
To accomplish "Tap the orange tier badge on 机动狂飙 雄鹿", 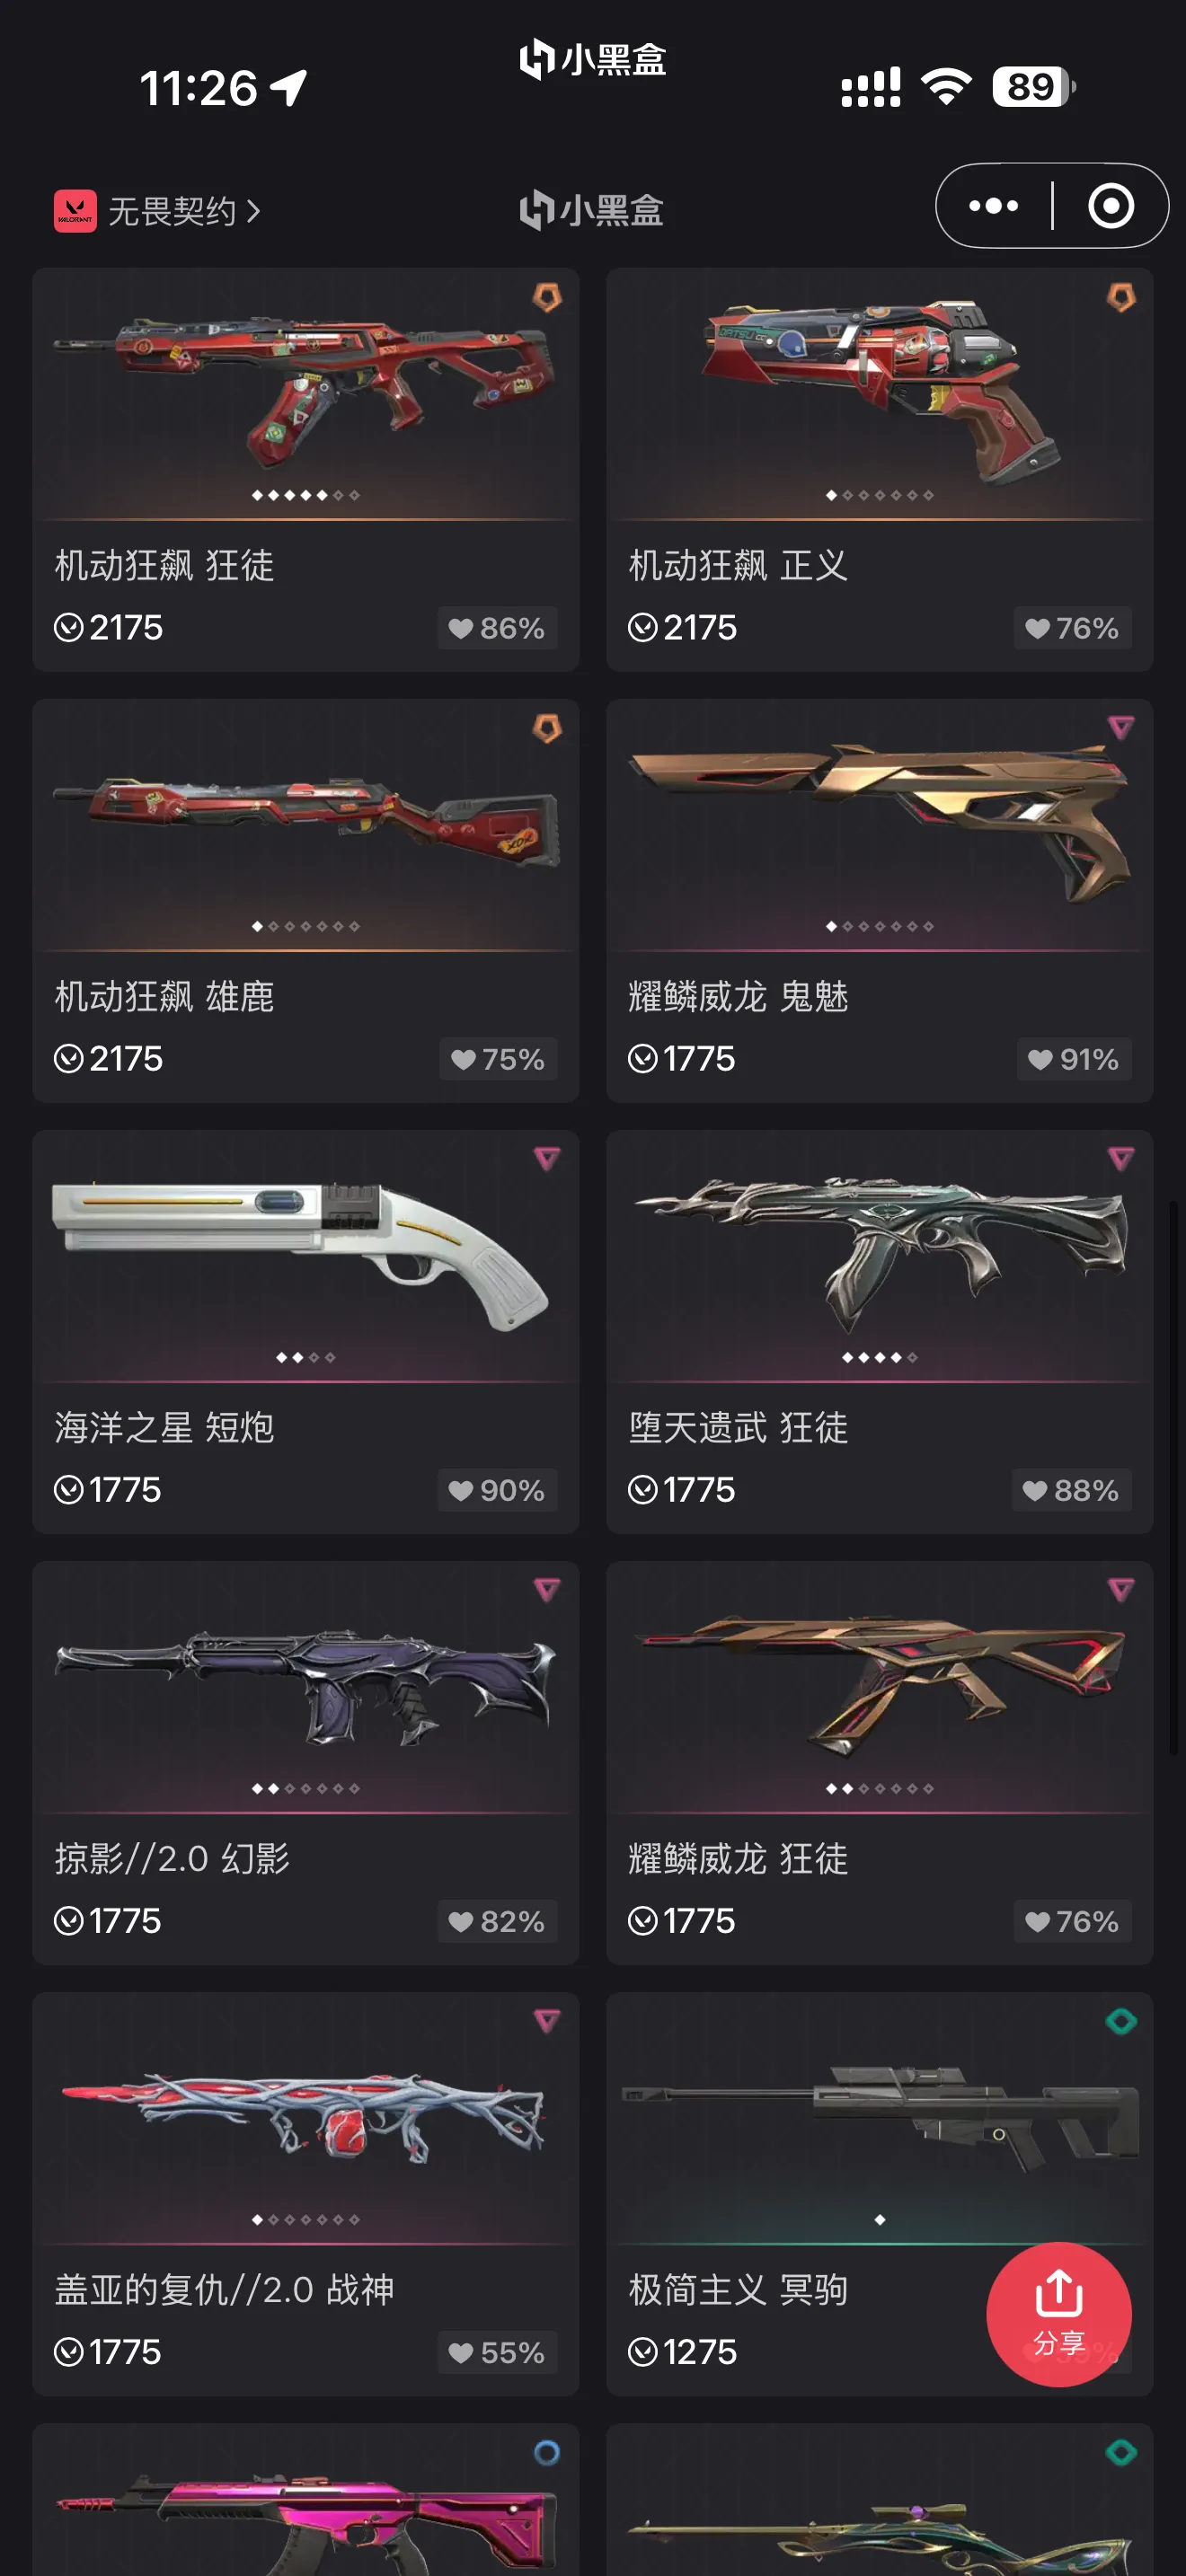I will (546, 728).
